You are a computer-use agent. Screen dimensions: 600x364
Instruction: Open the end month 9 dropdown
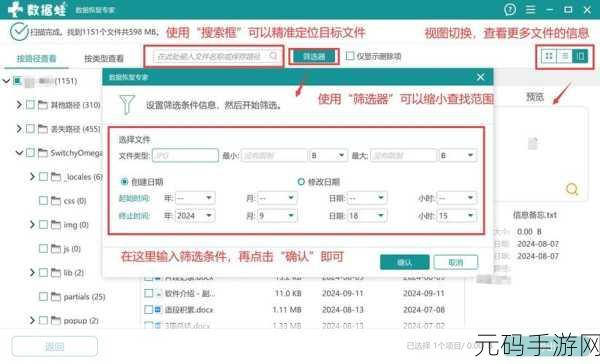click(x=277, y=216)
